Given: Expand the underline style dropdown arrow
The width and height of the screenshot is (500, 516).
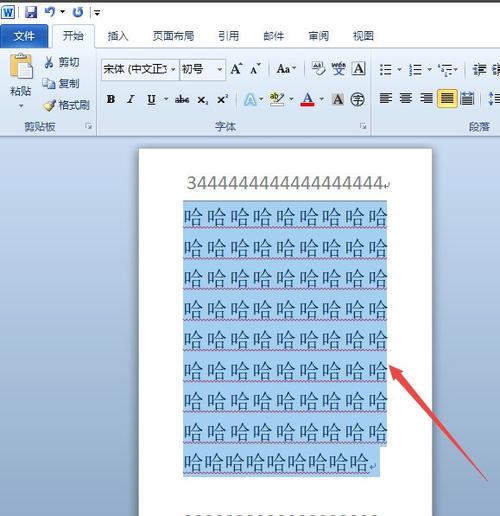Looking at the screenshot, I should click(x=166, y=99).
